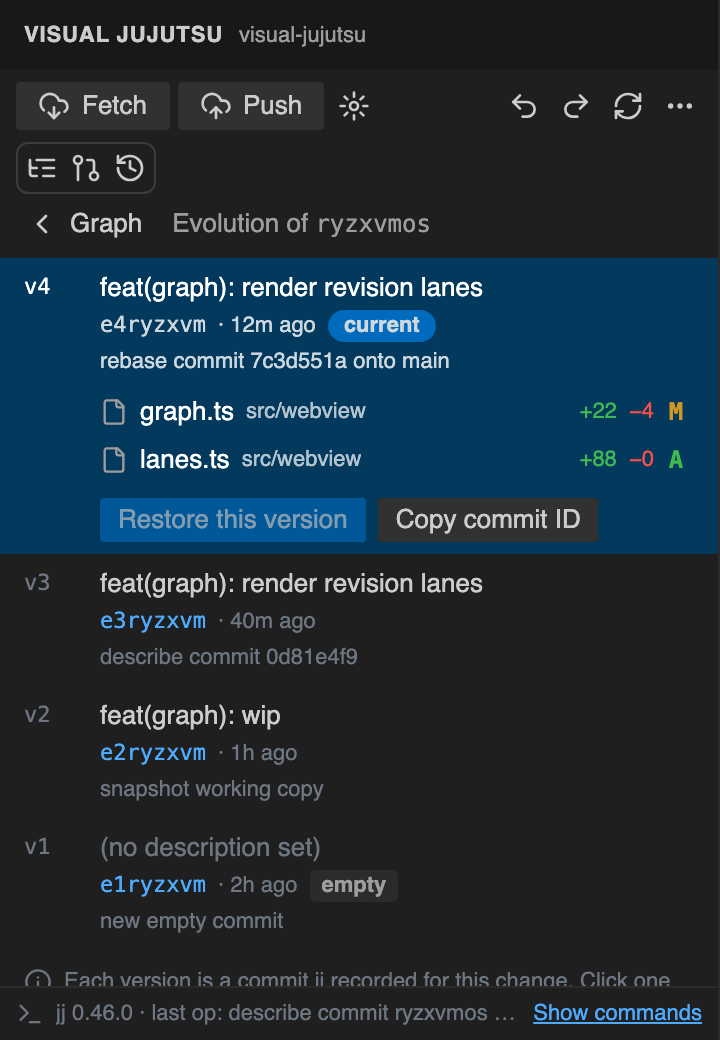Screen dimensions: 720x1040
Task: Refresh the repository with the sync icon
Action: click(x=628, y=106)
